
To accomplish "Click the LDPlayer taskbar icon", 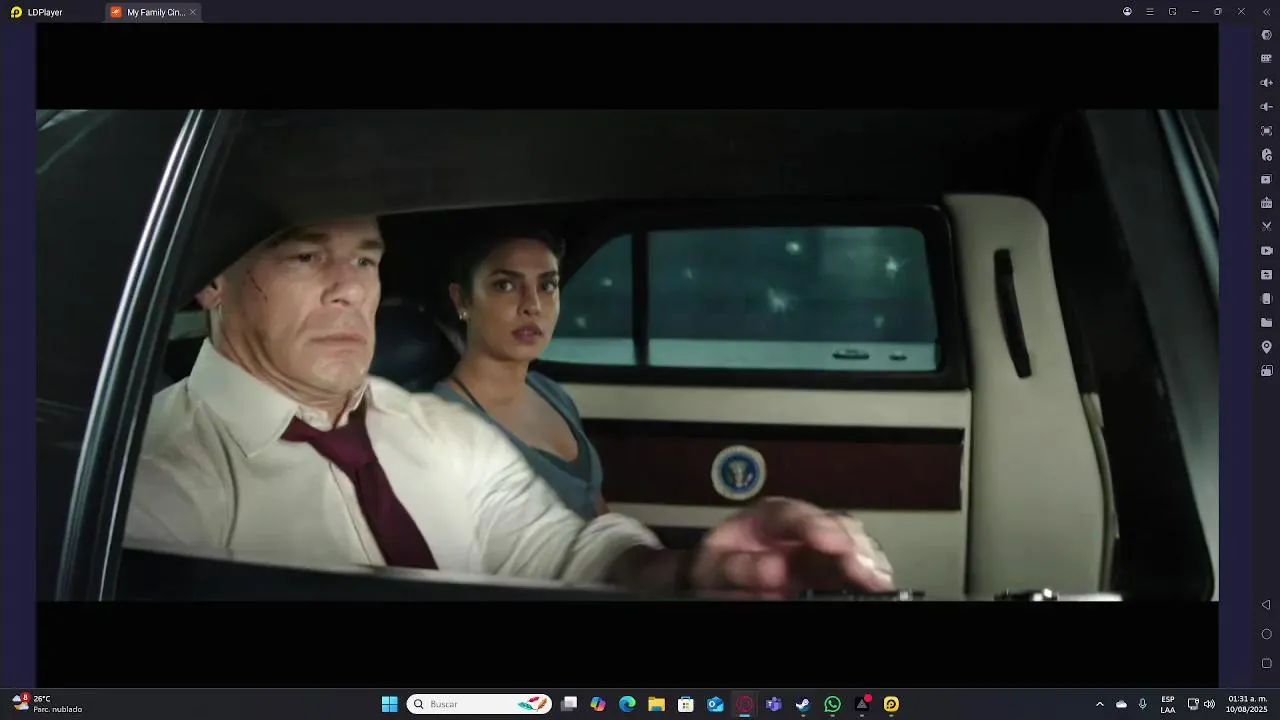I will (891, 704).
